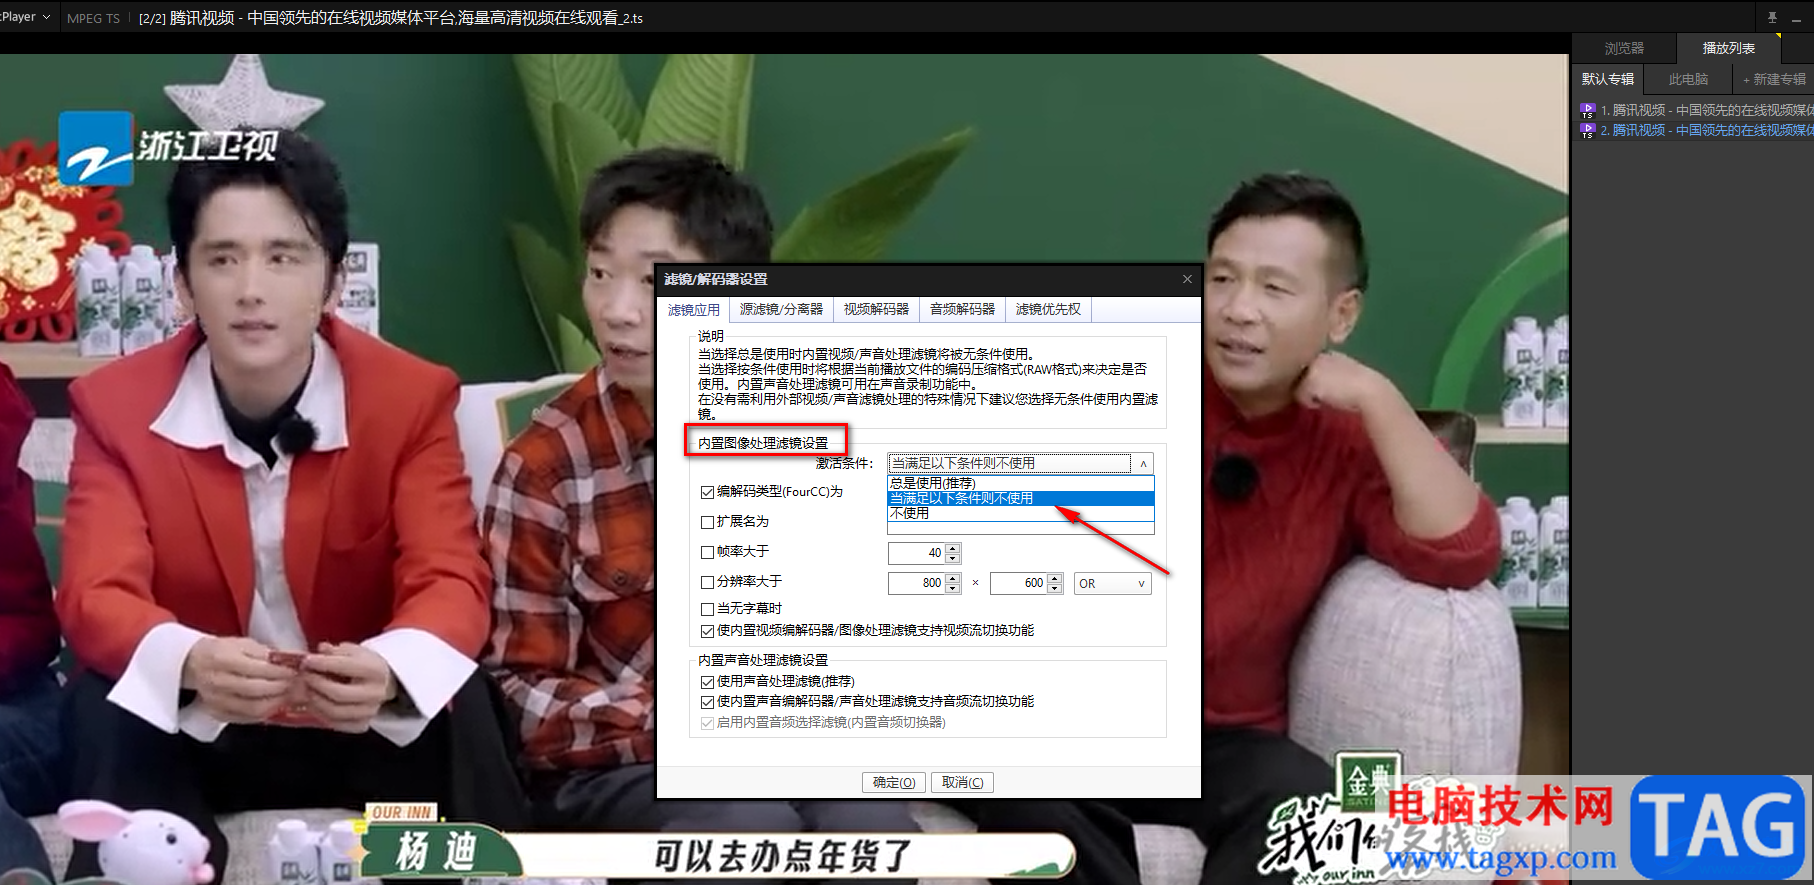Viewport: 1814px width, 885px height.
Task: Switch to 音频解码器 tab
Action: coord(962,310)
